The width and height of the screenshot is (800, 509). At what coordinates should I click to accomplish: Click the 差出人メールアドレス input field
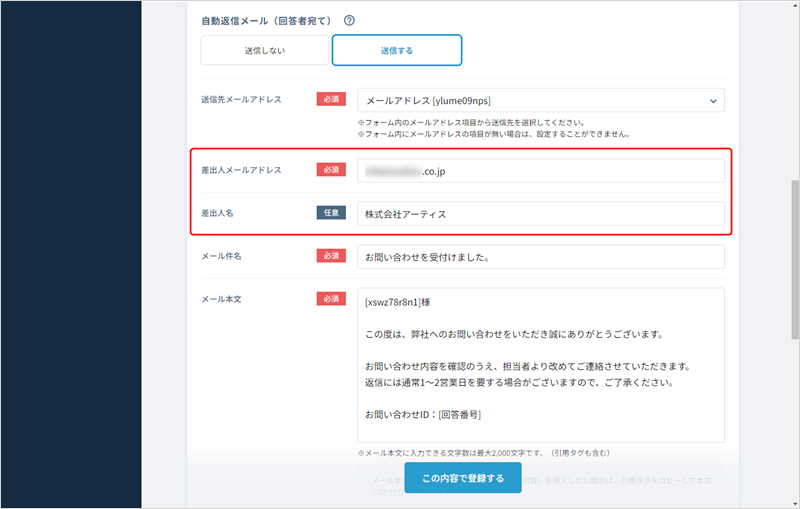click(x=540, y=171)
